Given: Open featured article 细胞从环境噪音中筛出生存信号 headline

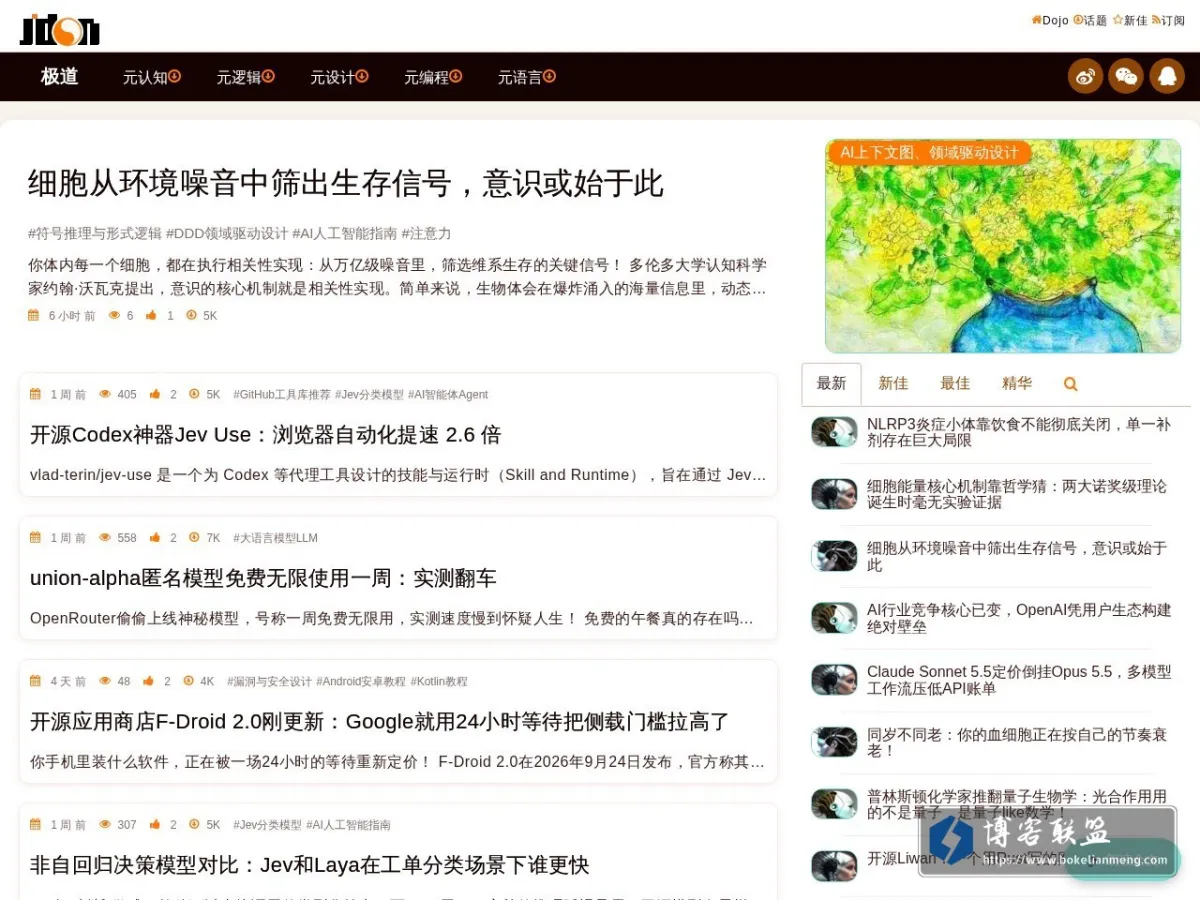Looking at the screenshot, I should pyautogui.click(x=346, y=184).
